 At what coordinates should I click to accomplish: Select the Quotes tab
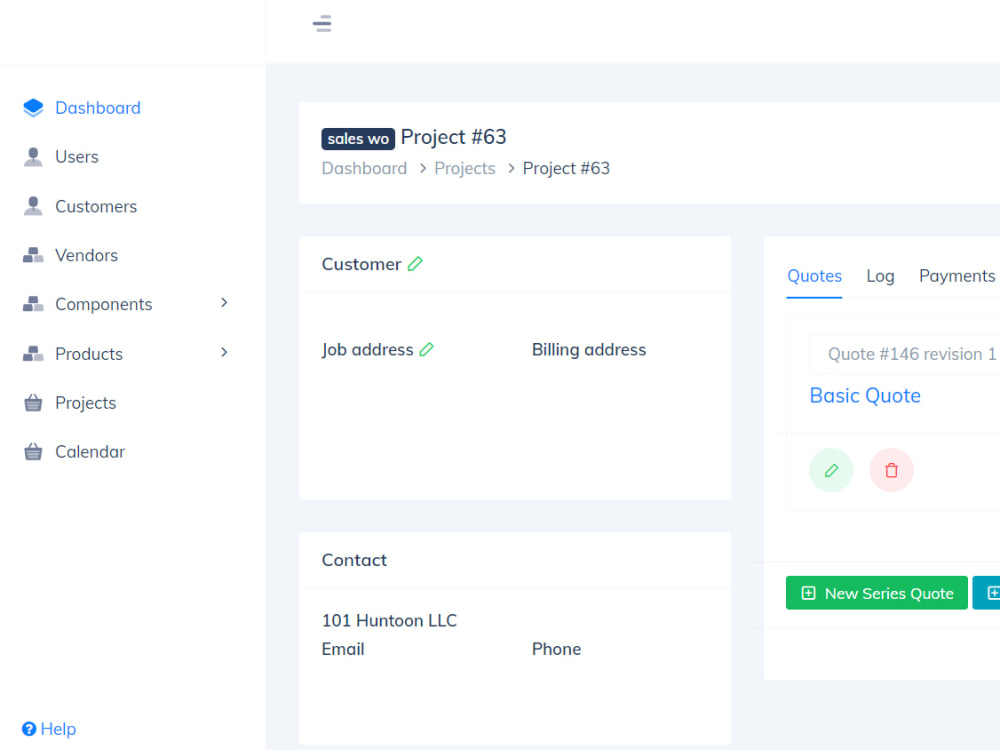tap(814, 276)
